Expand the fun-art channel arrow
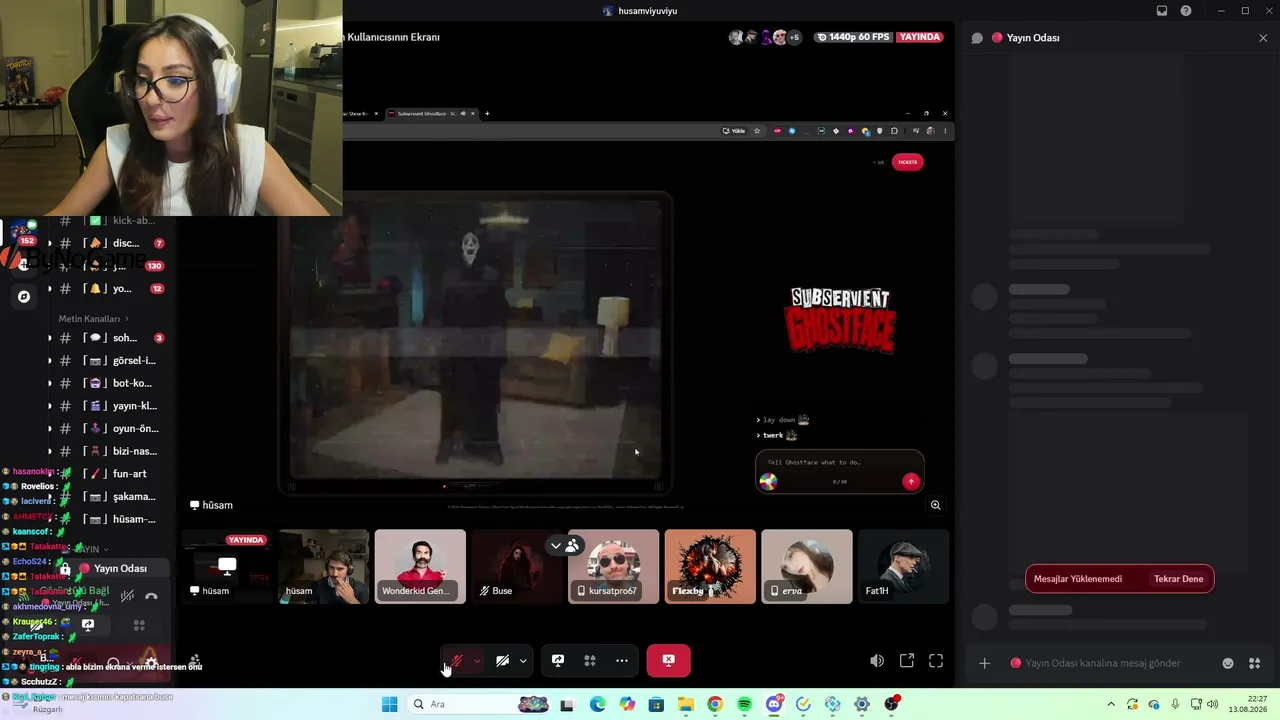This screenshot has width=1280, height=720. pyautogui.click(x=50, y=474)
